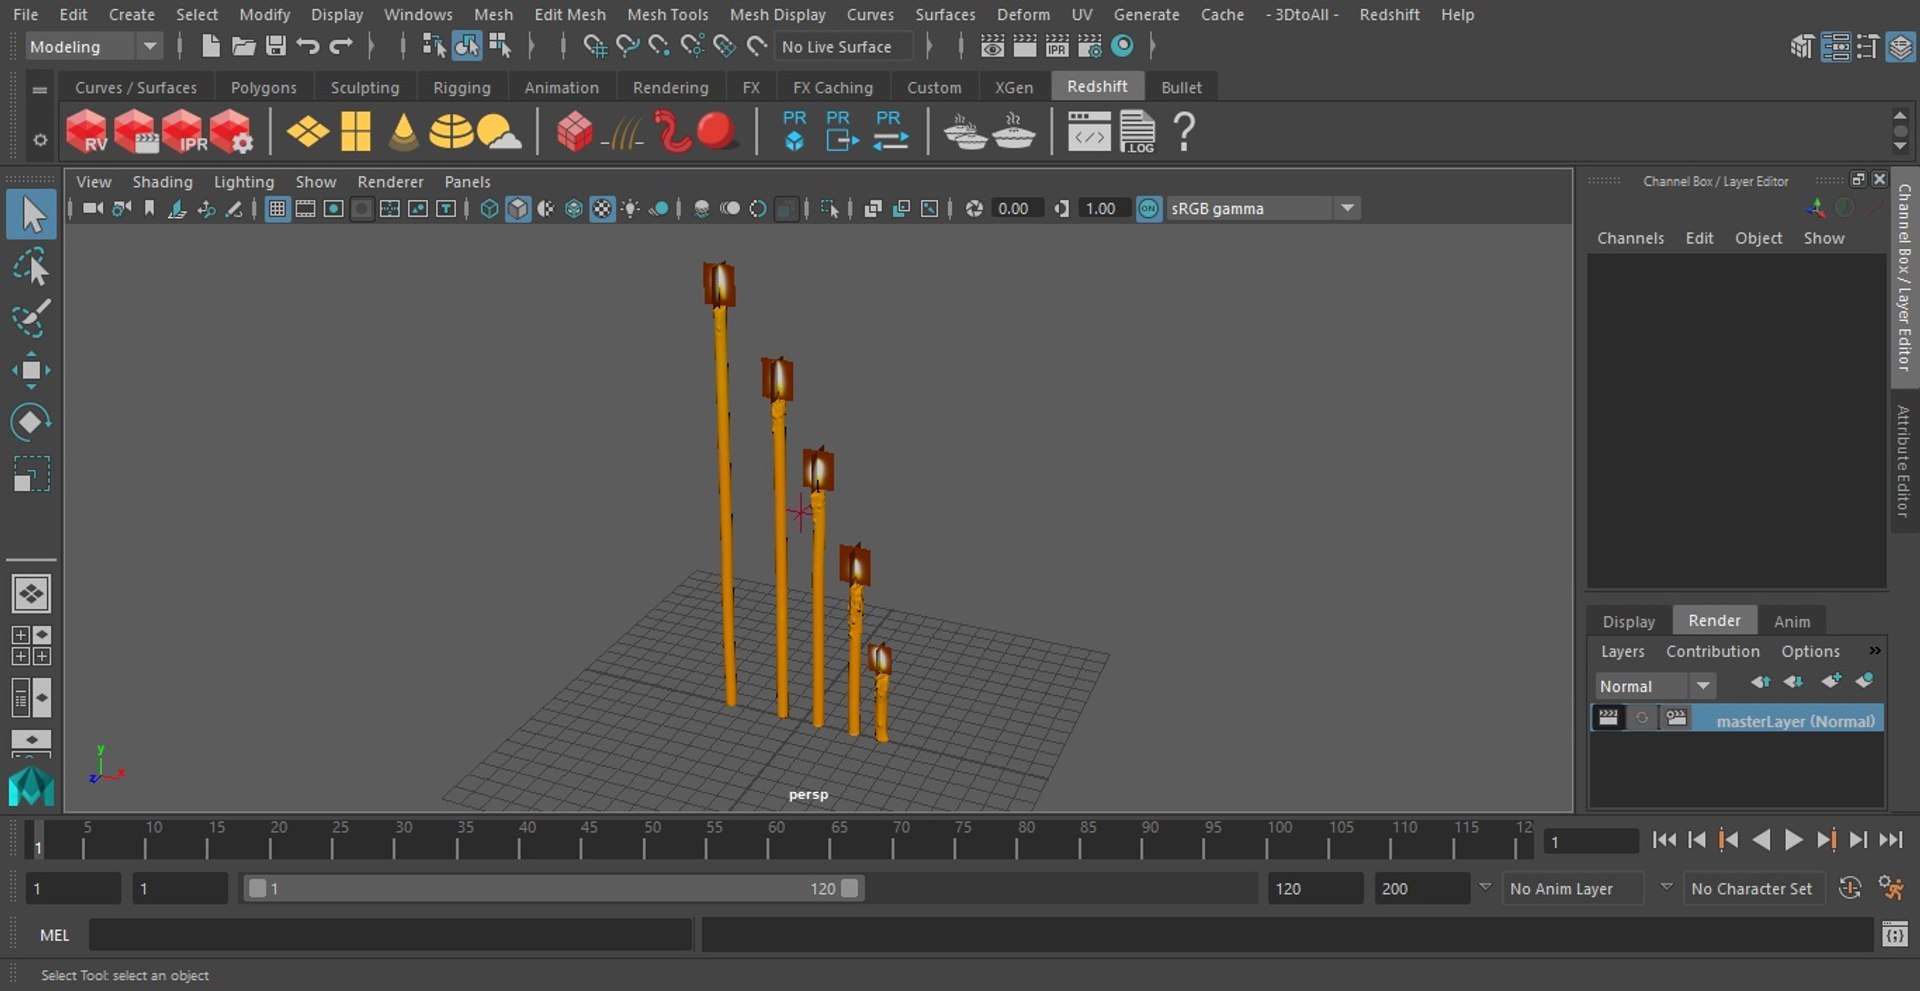
Task: Click the Play forwards button
Action: click(x=1793, y=841)
